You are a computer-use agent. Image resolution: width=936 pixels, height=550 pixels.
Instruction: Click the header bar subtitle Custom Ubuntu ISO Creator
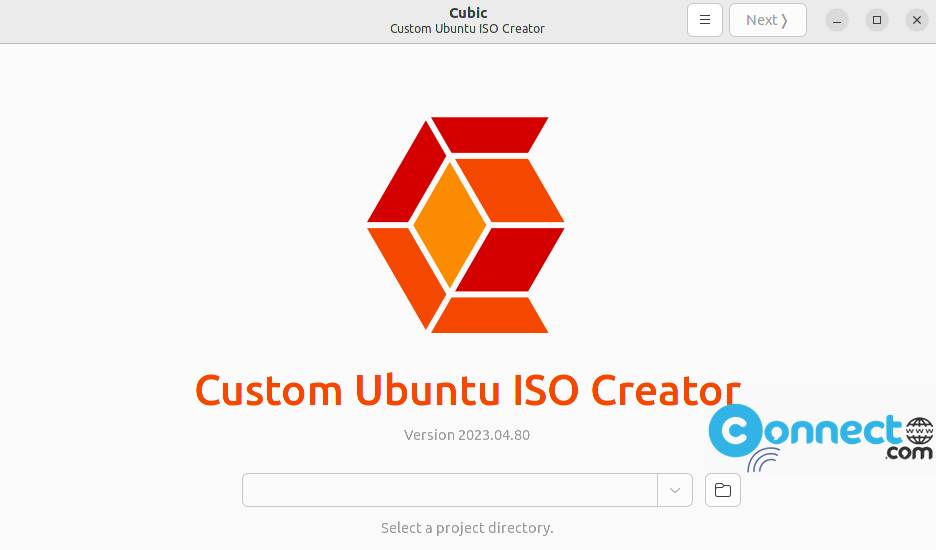(467, 29)
